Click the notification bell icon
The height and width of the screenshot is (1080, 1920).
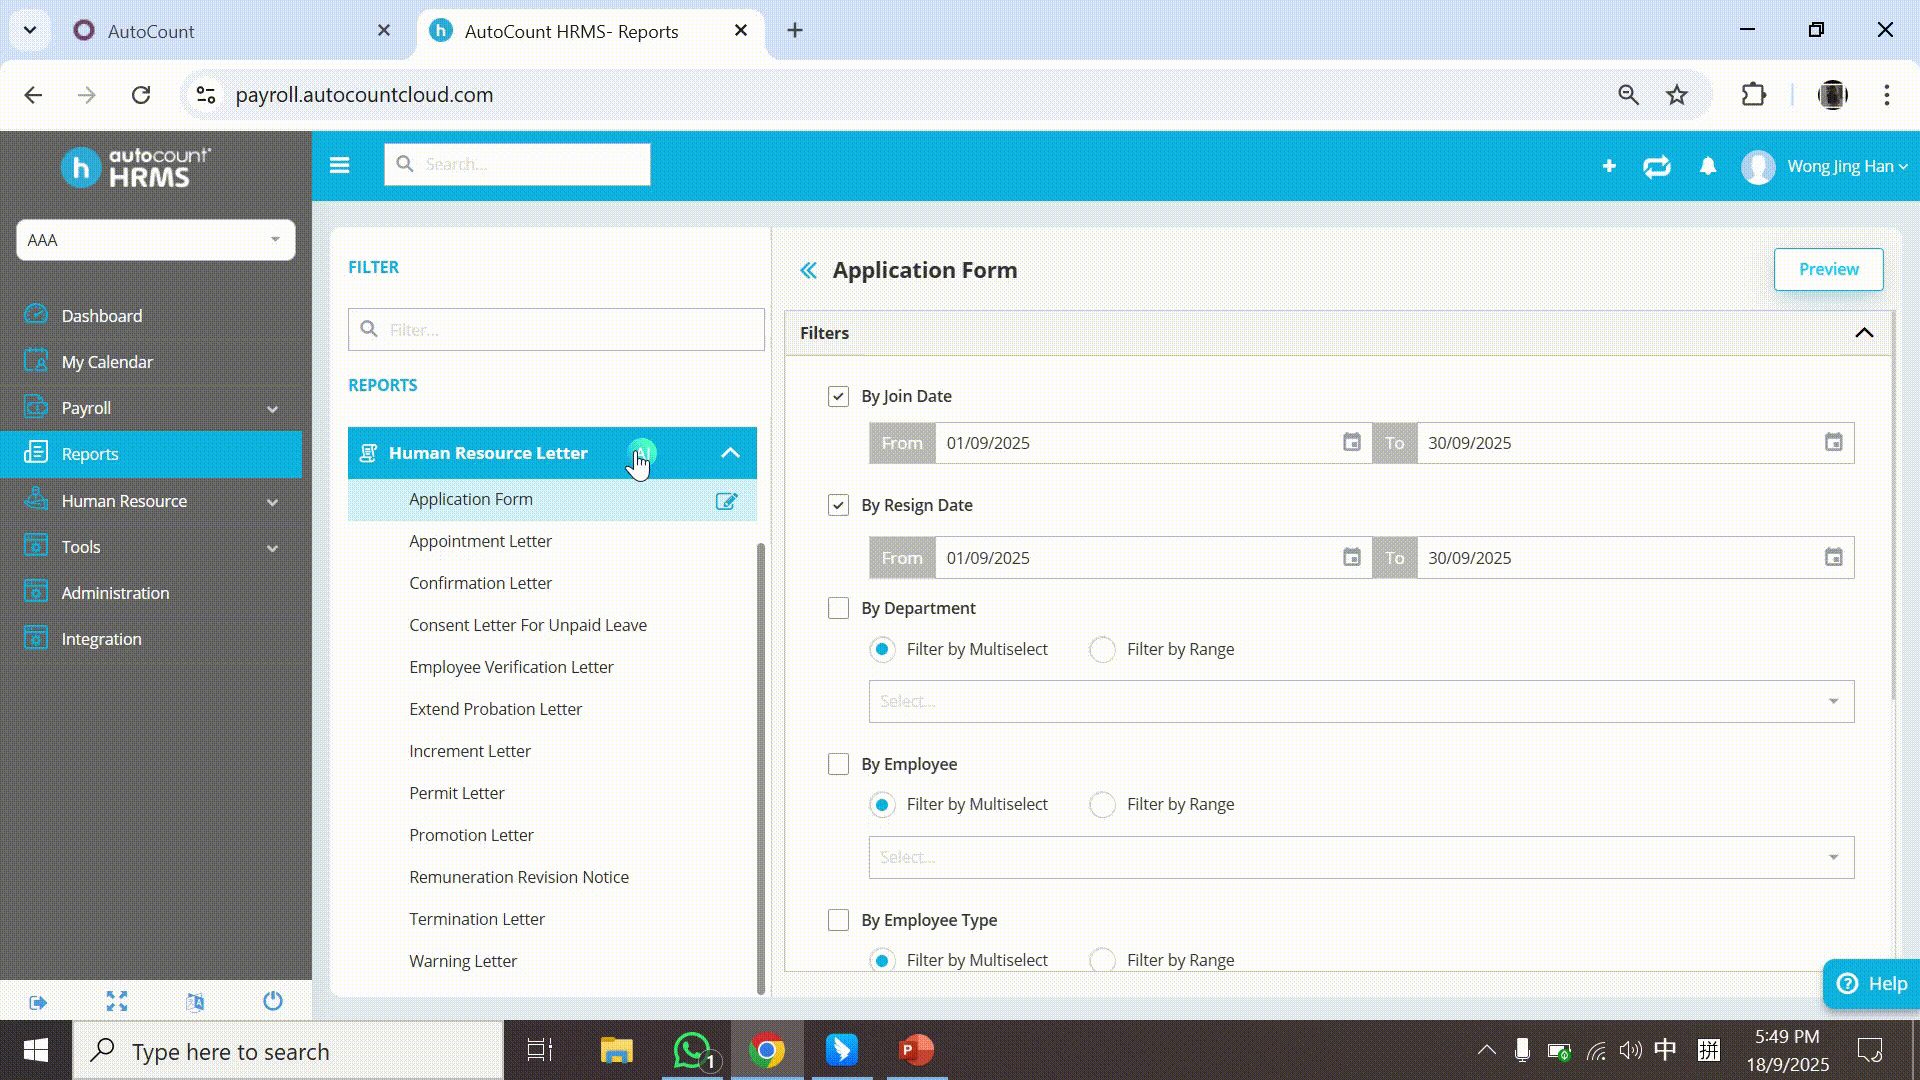click(1708, 166)
